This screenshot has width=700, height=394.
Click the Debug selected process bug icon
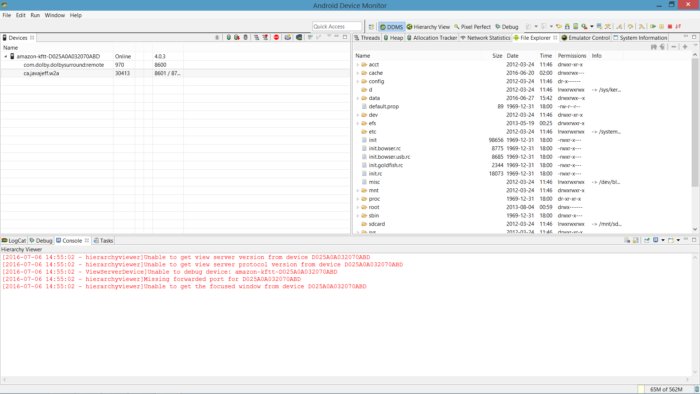click(217, 37)
